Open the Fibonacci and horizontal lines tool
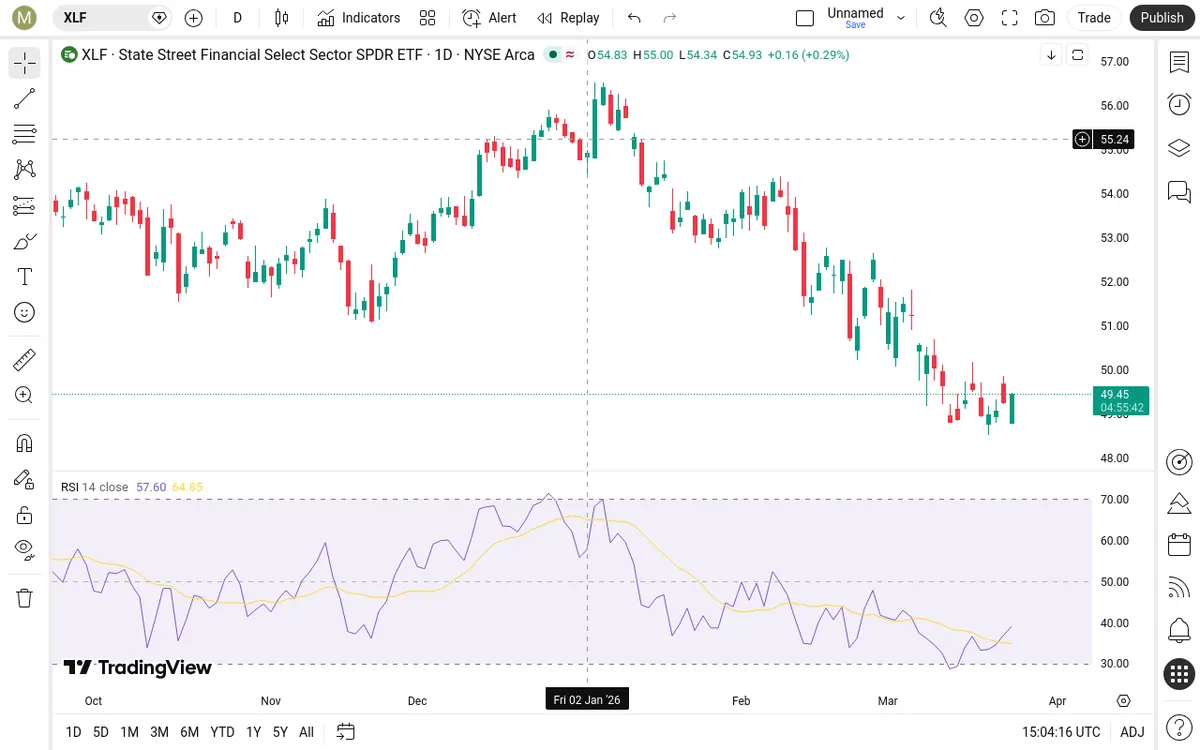Image resolution: width=1200 pixels, height=750 pixels. [25, 134]
